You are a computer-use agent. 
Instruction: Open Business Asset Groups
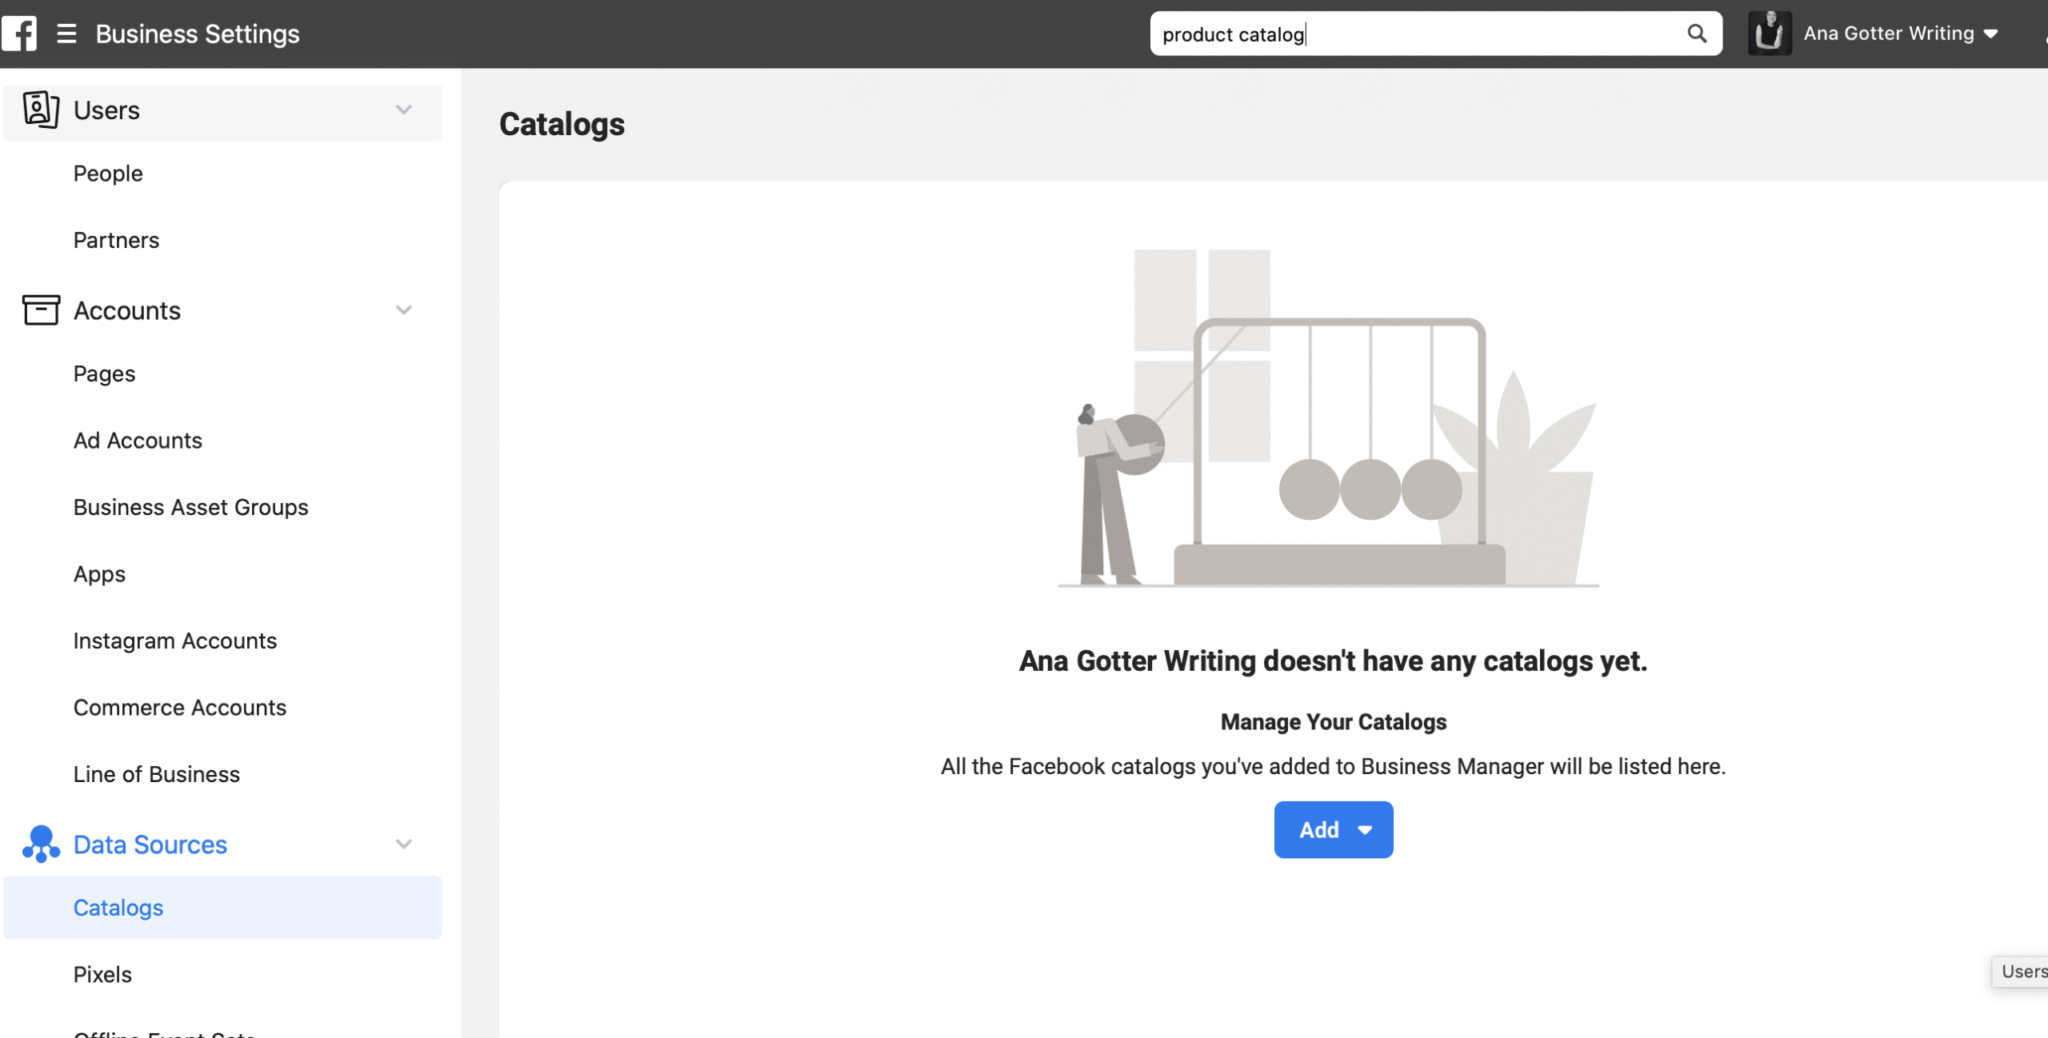(x=190, y=507)
